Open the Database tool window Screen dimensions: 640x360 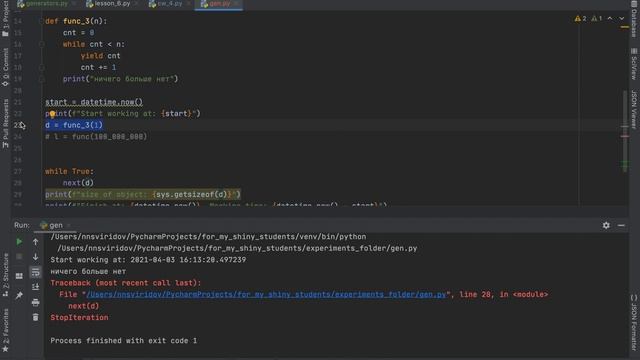point(634,18)
